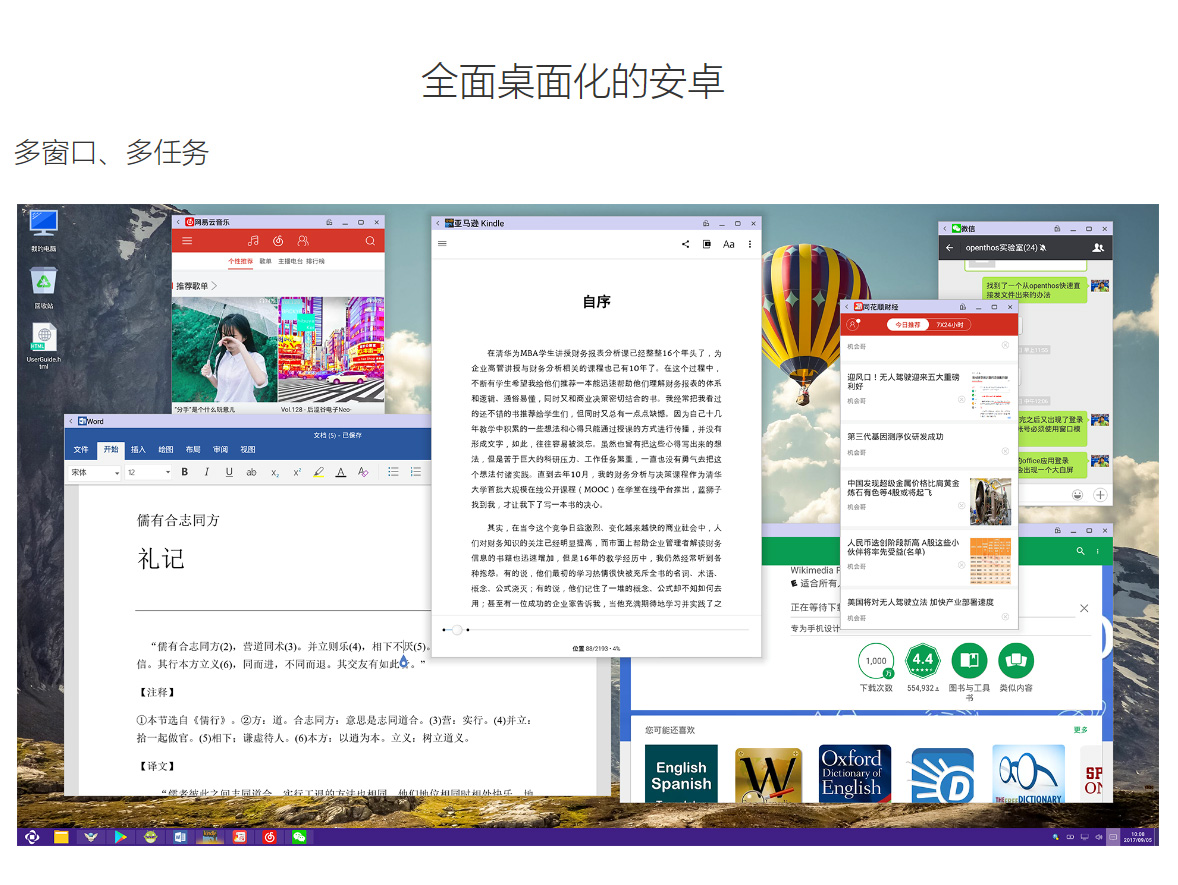This screenshot has width=1178, height=885.
Task: Open the friends tab in NetEase Music
Action: pyautogui.click(x=303, y=241)
